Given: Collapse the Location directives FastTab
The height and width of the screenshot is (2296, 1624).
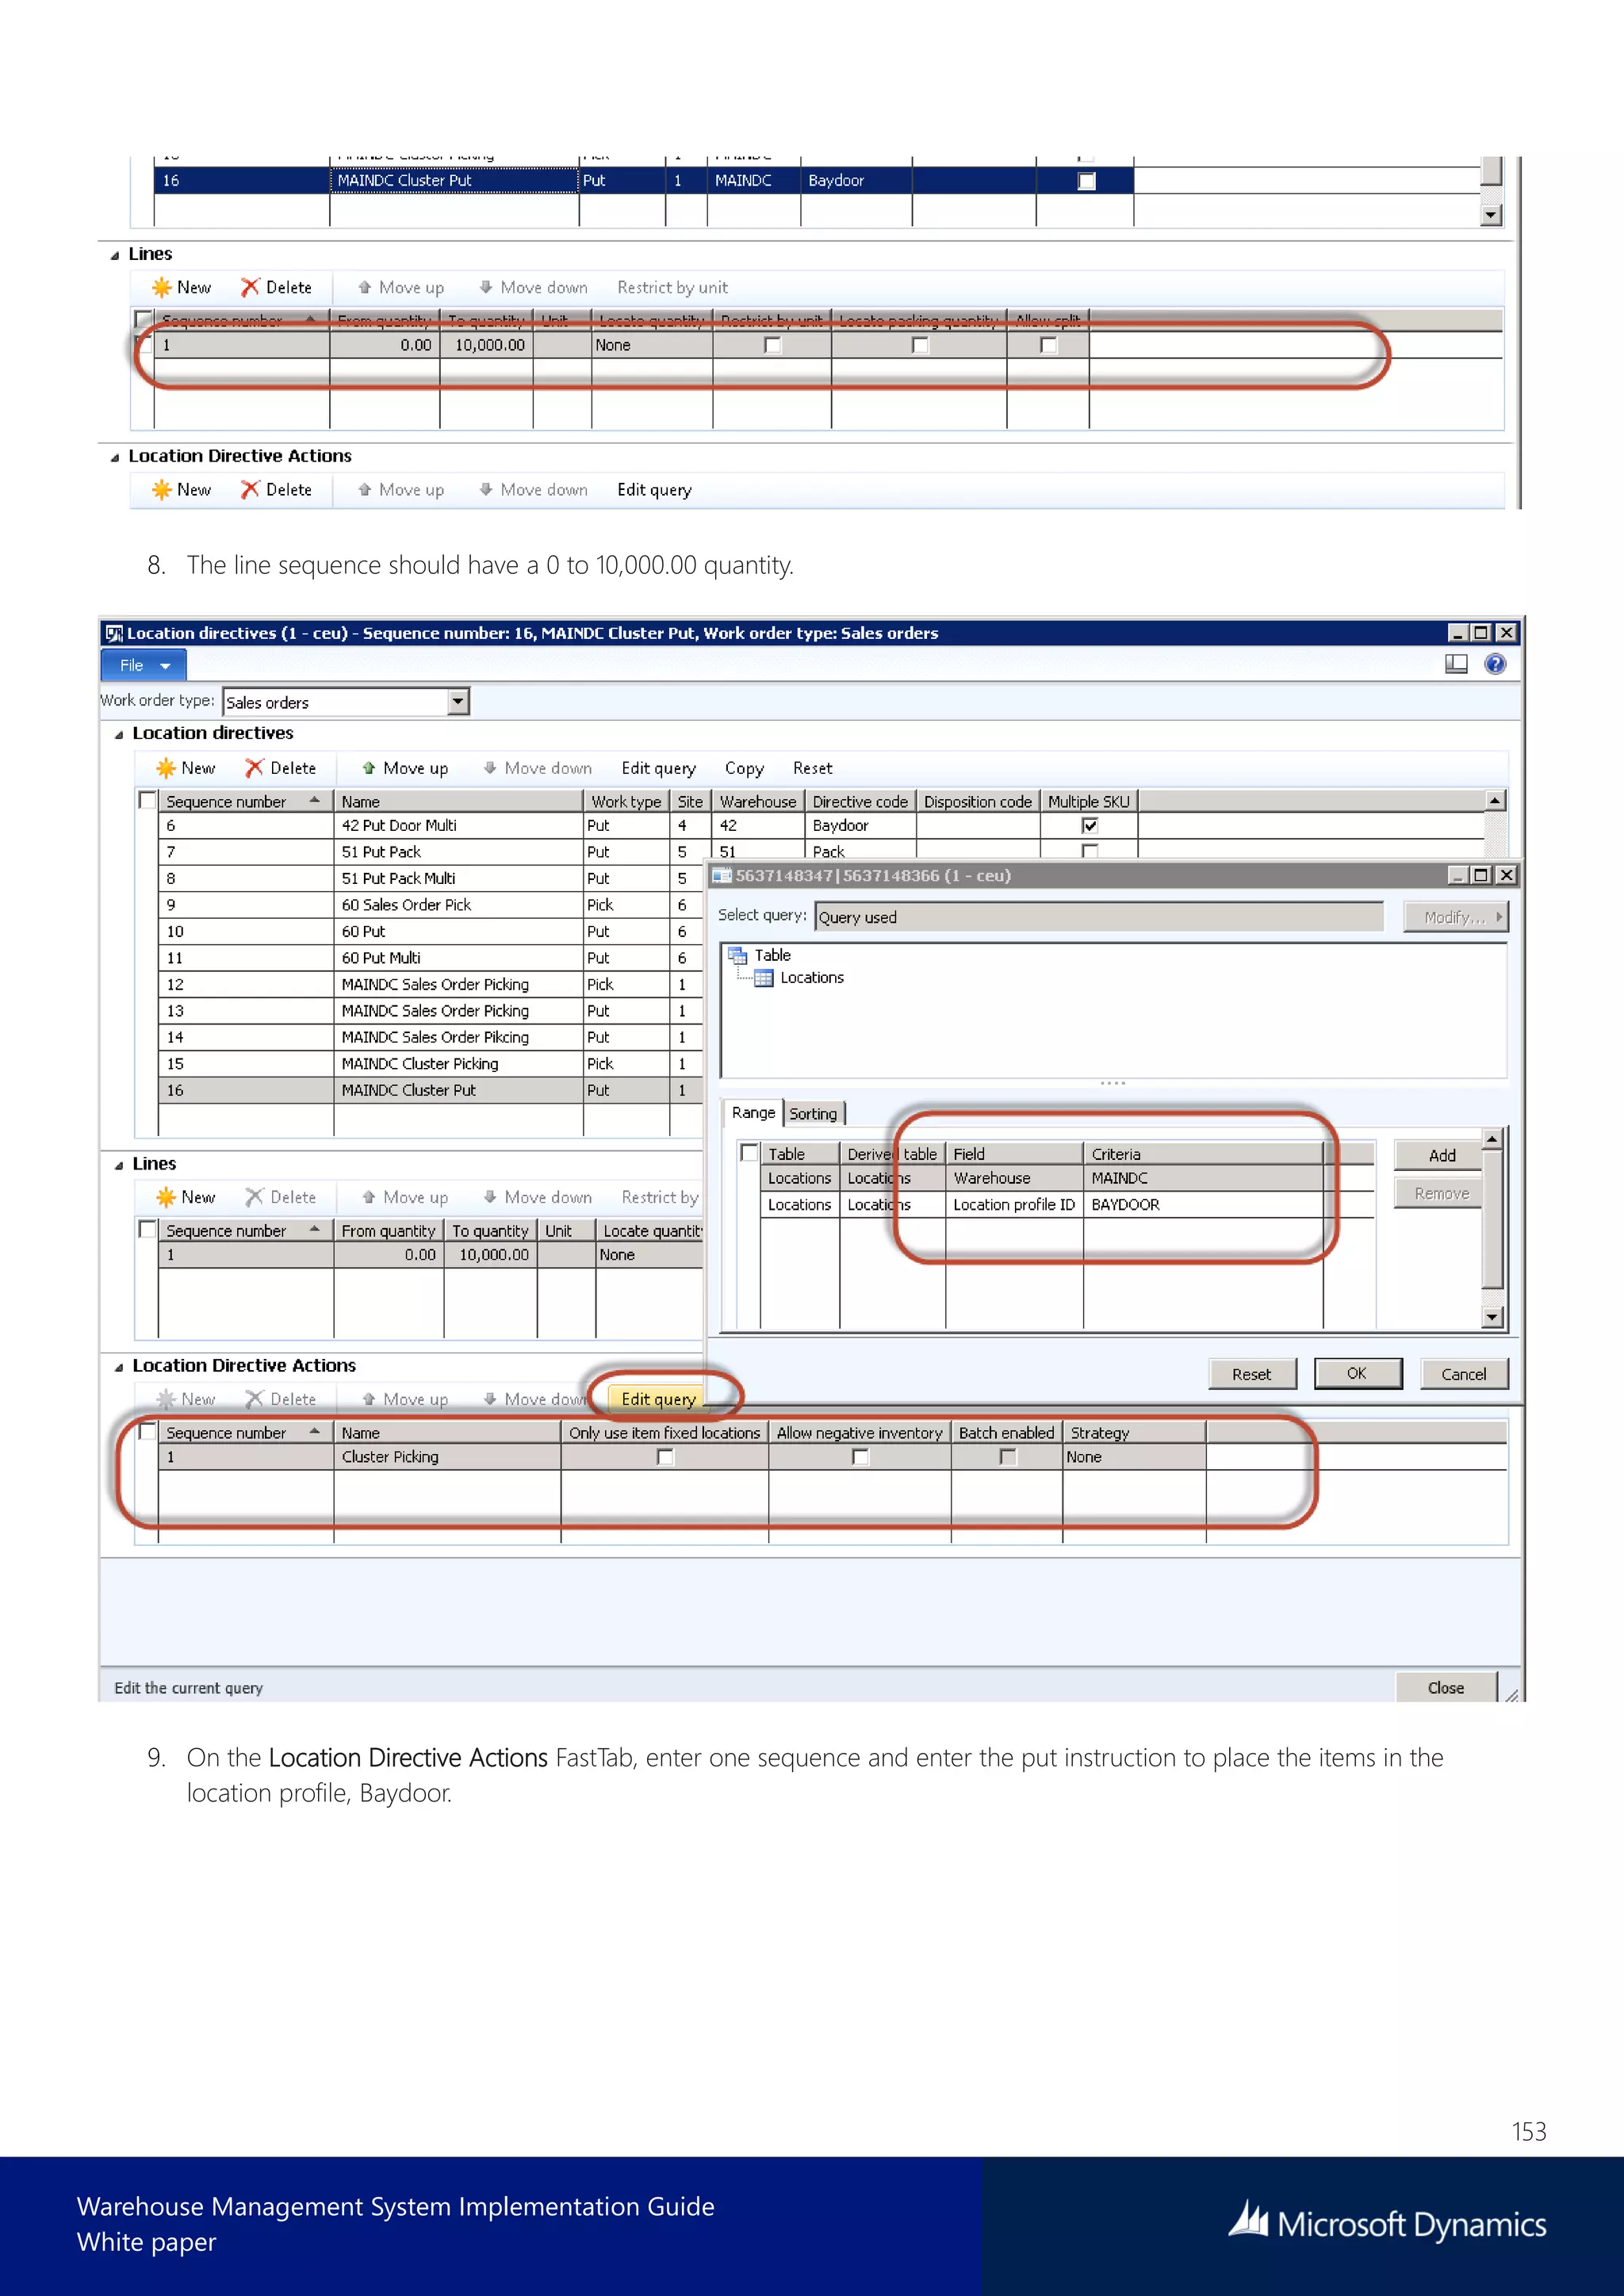Looking at the screenshot, I should [119, 734].
